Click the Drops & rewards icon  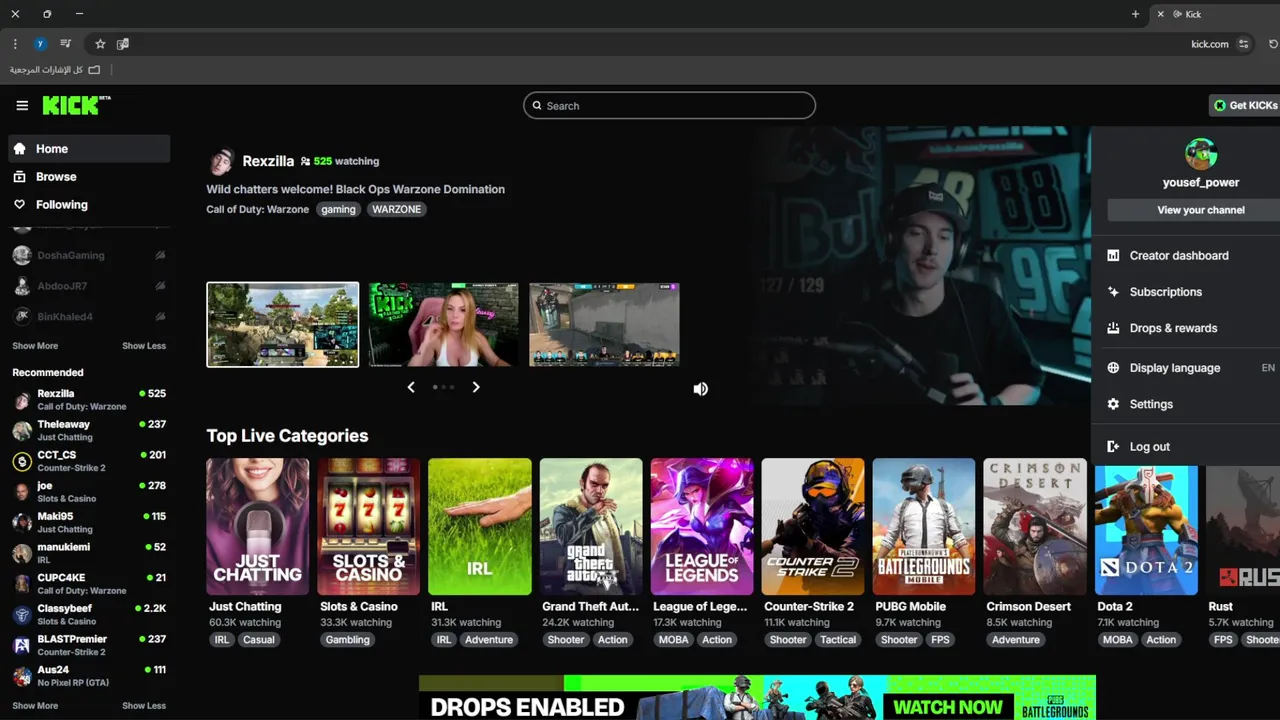coord(1113,328)
